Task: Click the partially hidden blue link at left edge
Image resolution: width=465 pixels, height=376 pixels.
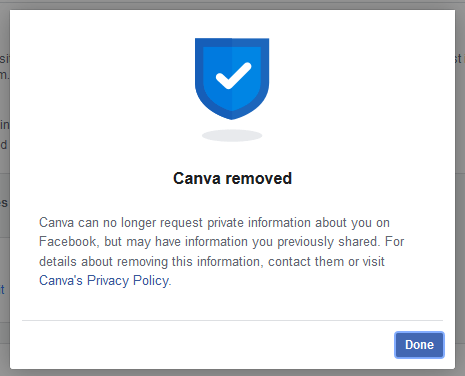Action: [x=2, y=290]
